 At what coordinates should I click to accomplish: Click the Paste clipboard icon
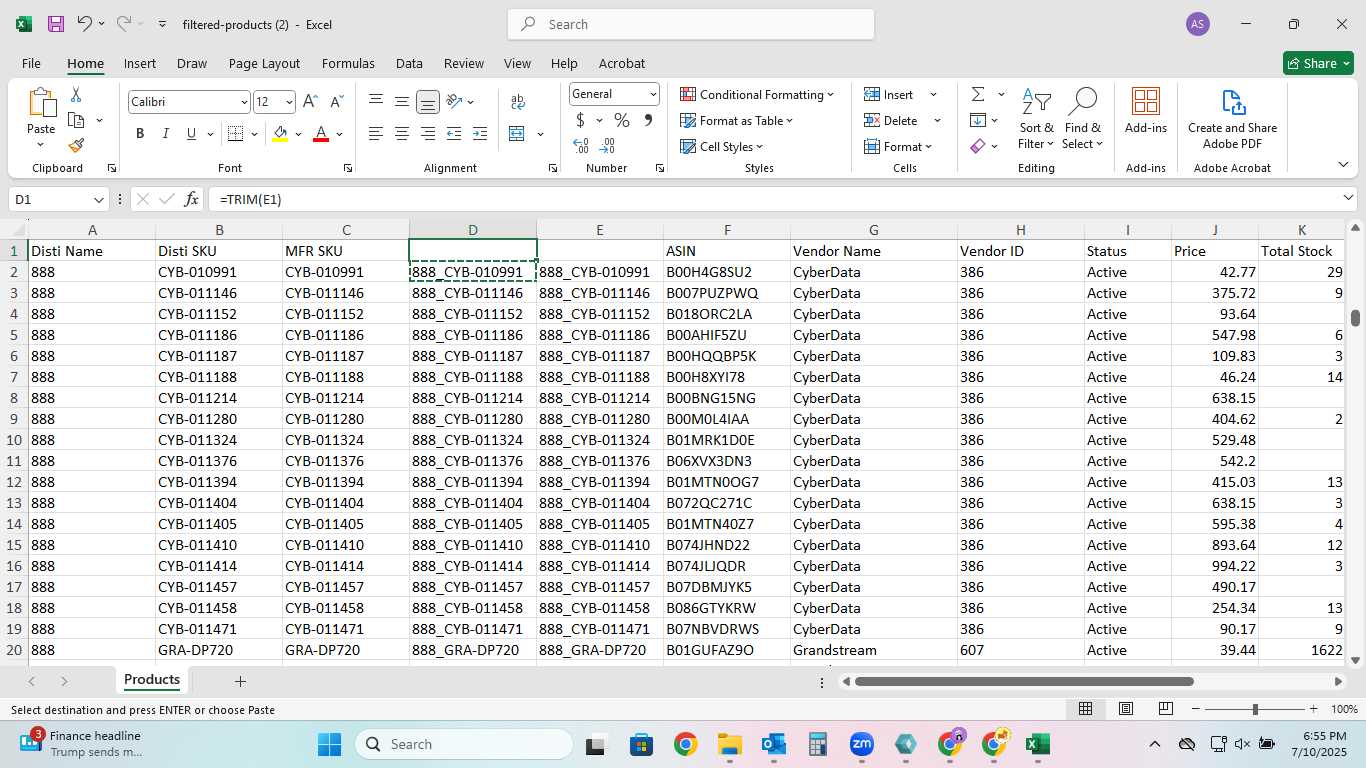[41, 102]
